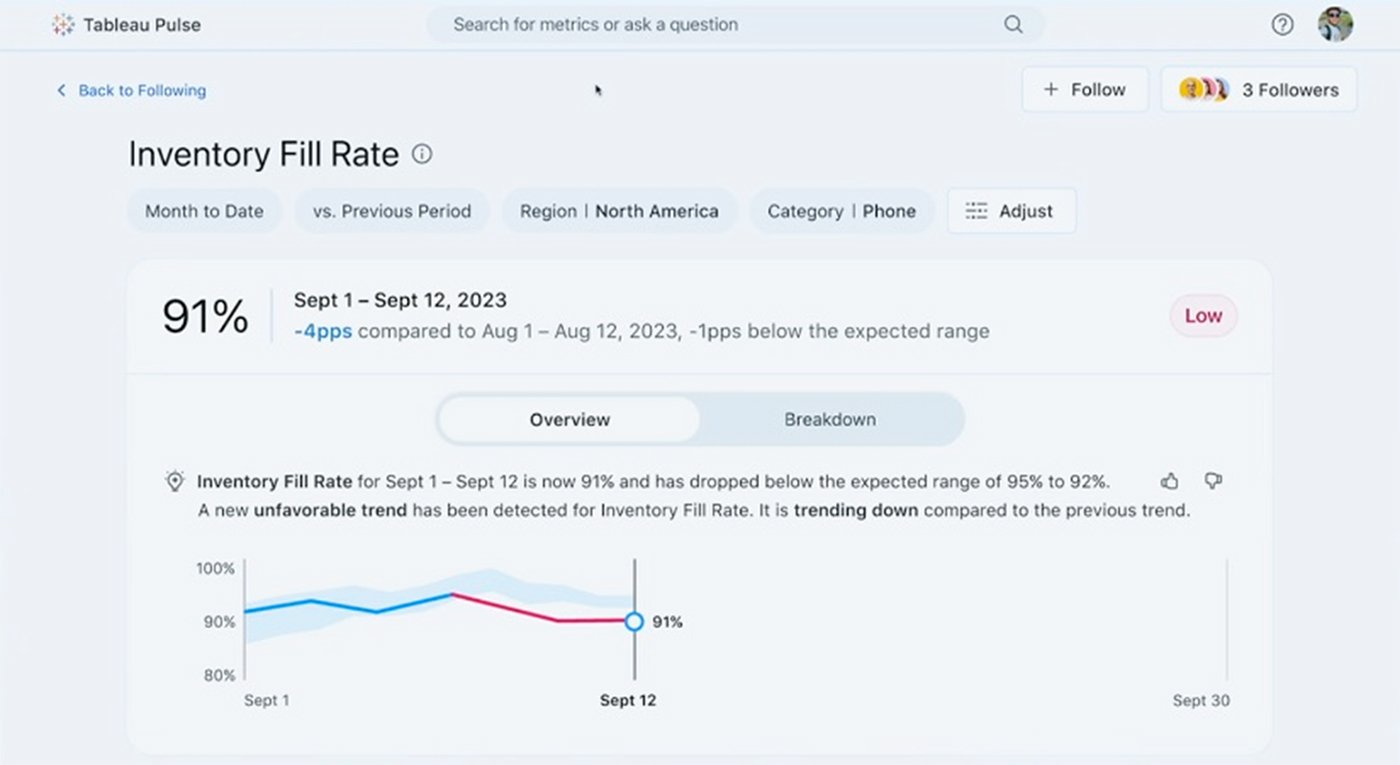Open the user profile avatar

pyautogui.click(x=1335, y=25)
